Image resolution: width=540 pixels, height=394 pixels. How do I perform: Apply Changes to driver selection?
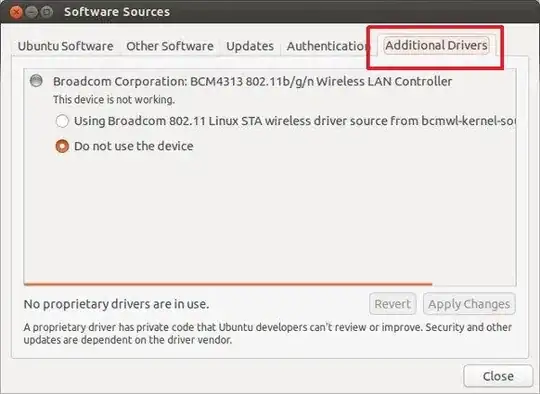coord(469,304)
